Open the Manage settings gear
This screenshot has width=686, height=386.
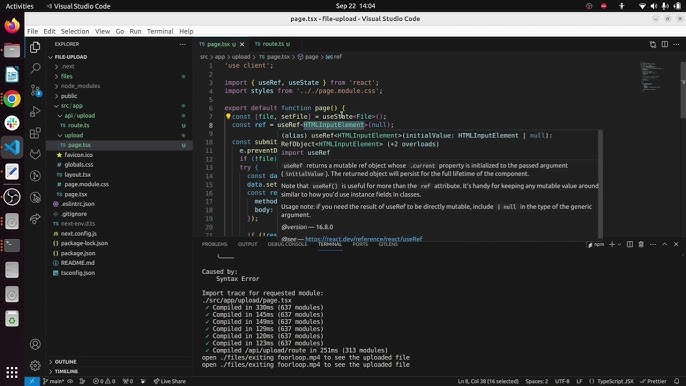(x=35, y=365)
